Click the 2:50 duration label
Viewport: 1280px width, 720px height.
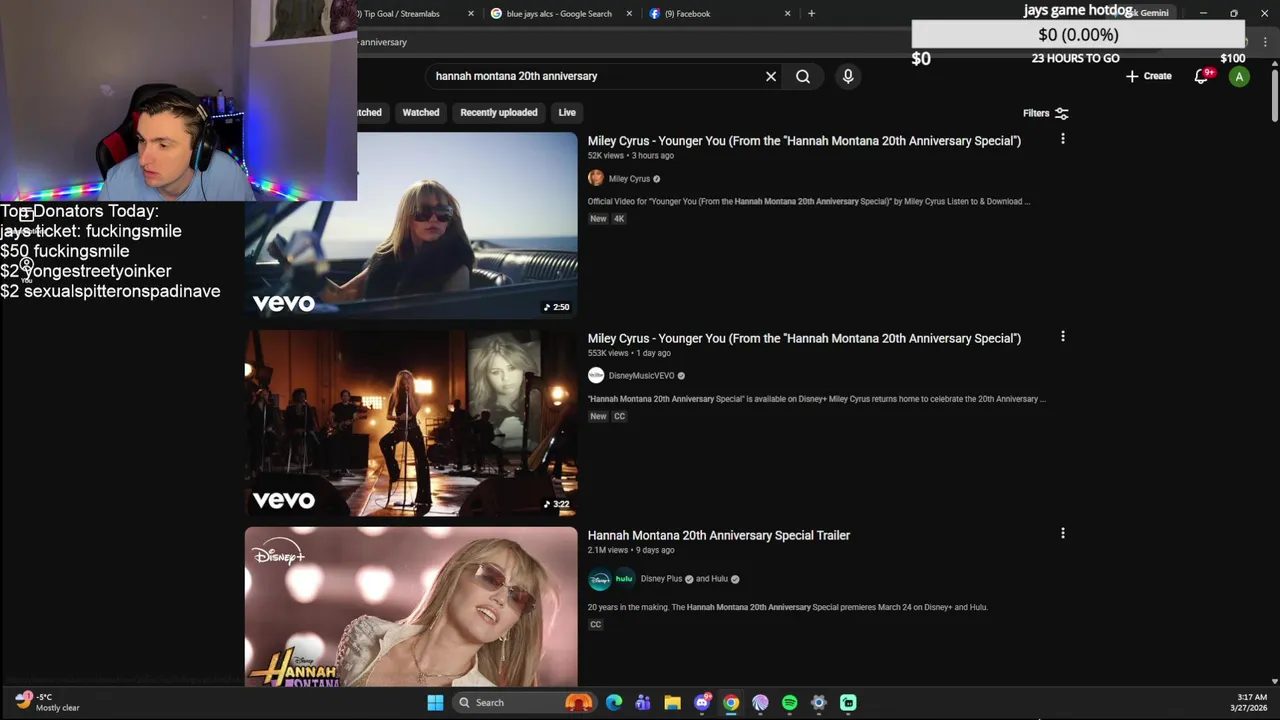click(x=556, y=307)
